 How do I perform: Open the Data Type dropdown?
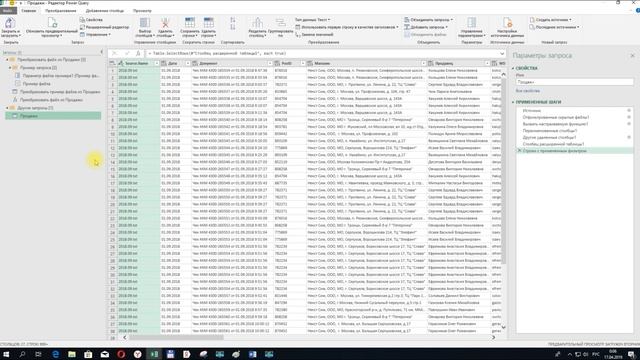pos(312,20)
